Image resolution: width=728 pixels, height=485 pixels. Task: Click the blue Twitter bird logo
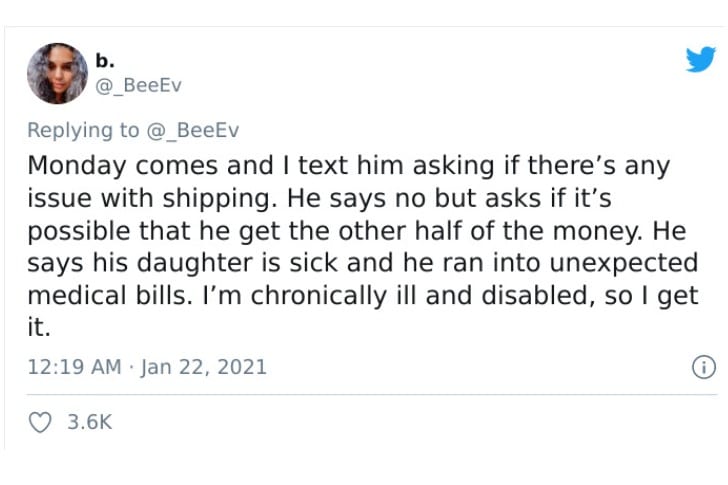[x=701, y=59]
